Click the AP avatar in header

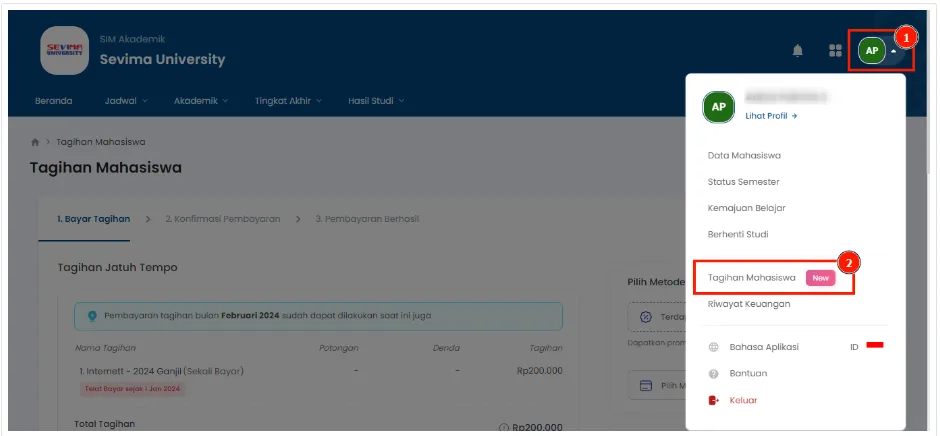click(872, 51)
